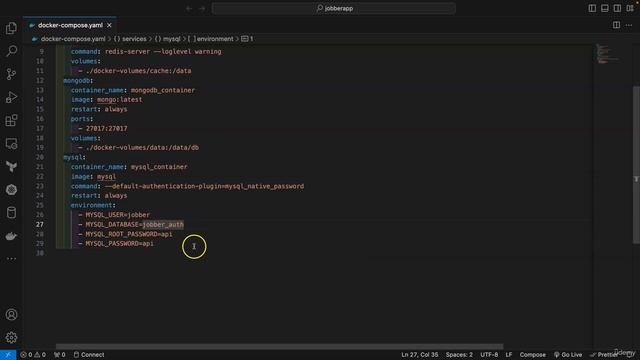This screenshot has width=640, height=360.
Task: Open the Accounts menu icon
Action: coord(11,315)
